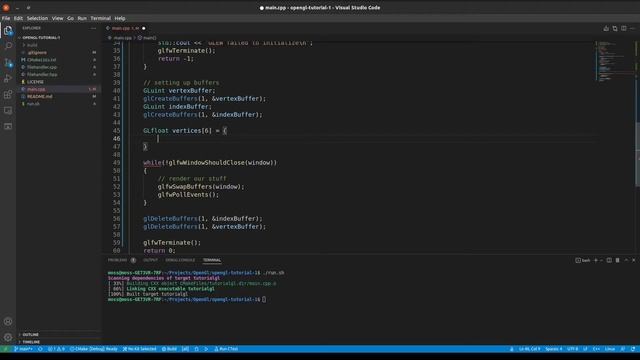640x360 pixels.
Task: Click main() symbol in breadcrumb
Action: point(147,38)
